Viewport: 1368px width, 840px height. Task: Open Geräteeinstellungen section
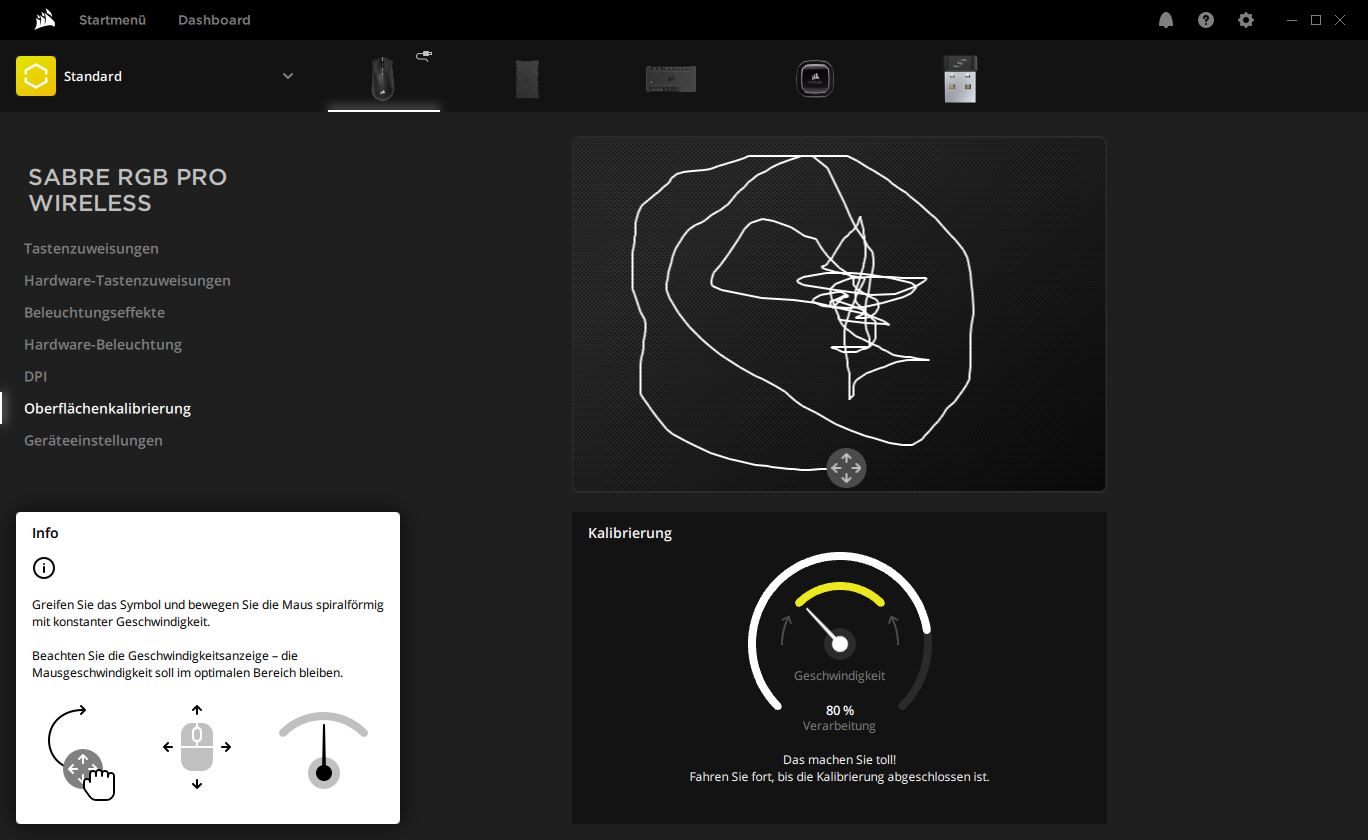(x=93, y=440)
